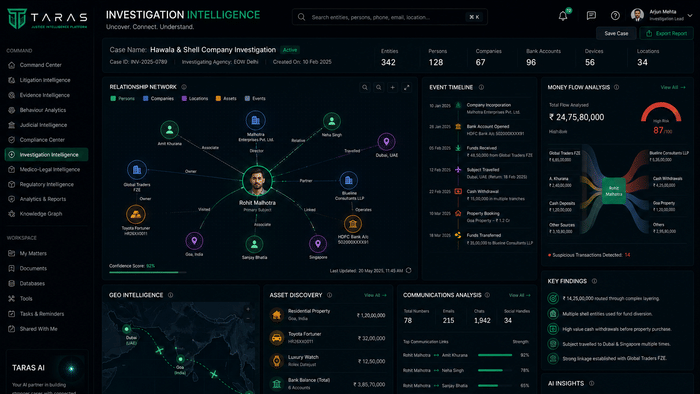Click the Regulatory Intelligence sidebar icon
The height and width of the screenshot is (394, 700).
pyautogui.click(x=12, y=184)
